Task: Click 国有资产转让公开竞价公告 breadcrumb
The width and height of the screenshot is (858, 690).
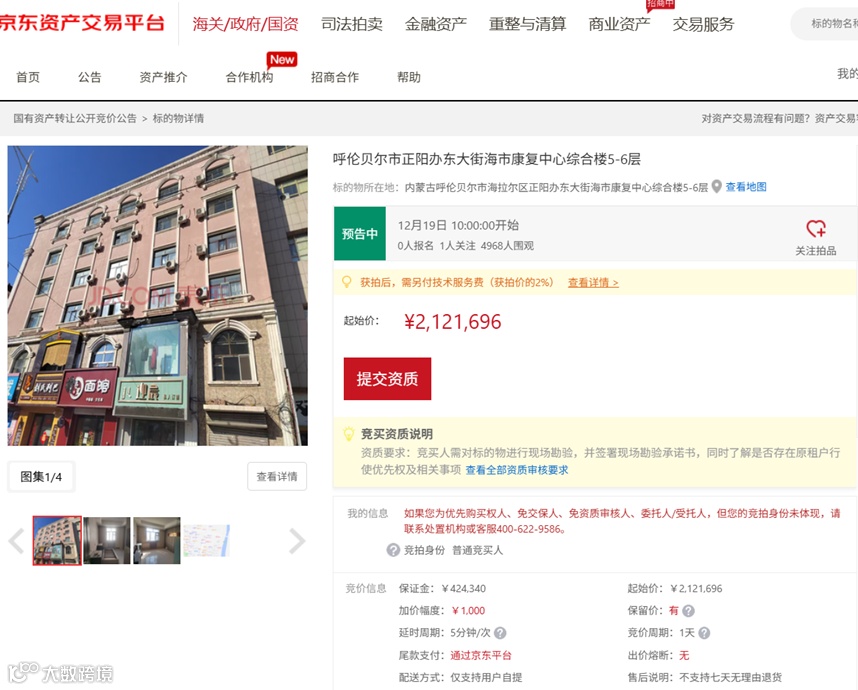Action: coord(75,118)
